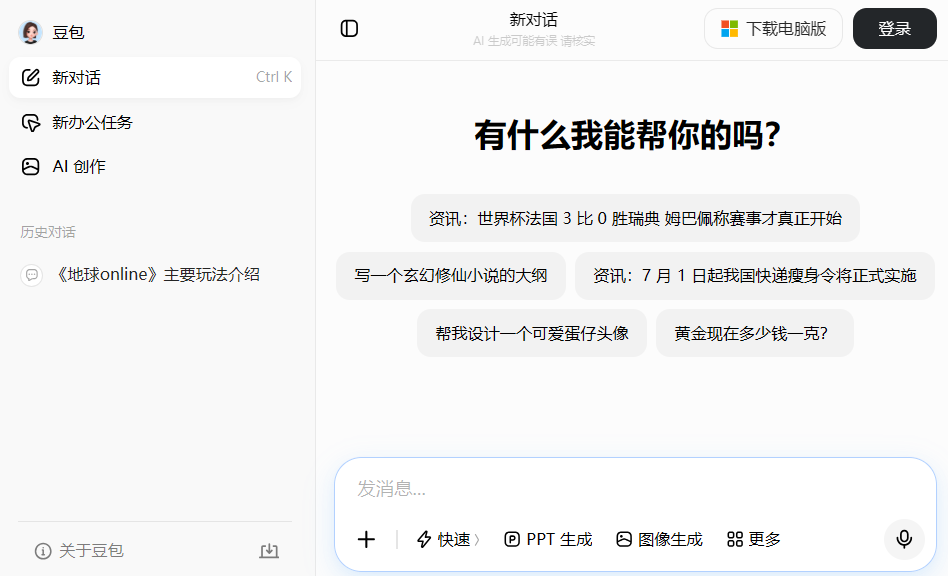Click the 登录 login button
This screenshot has width=948, height=576.
[x=894, y=28]
